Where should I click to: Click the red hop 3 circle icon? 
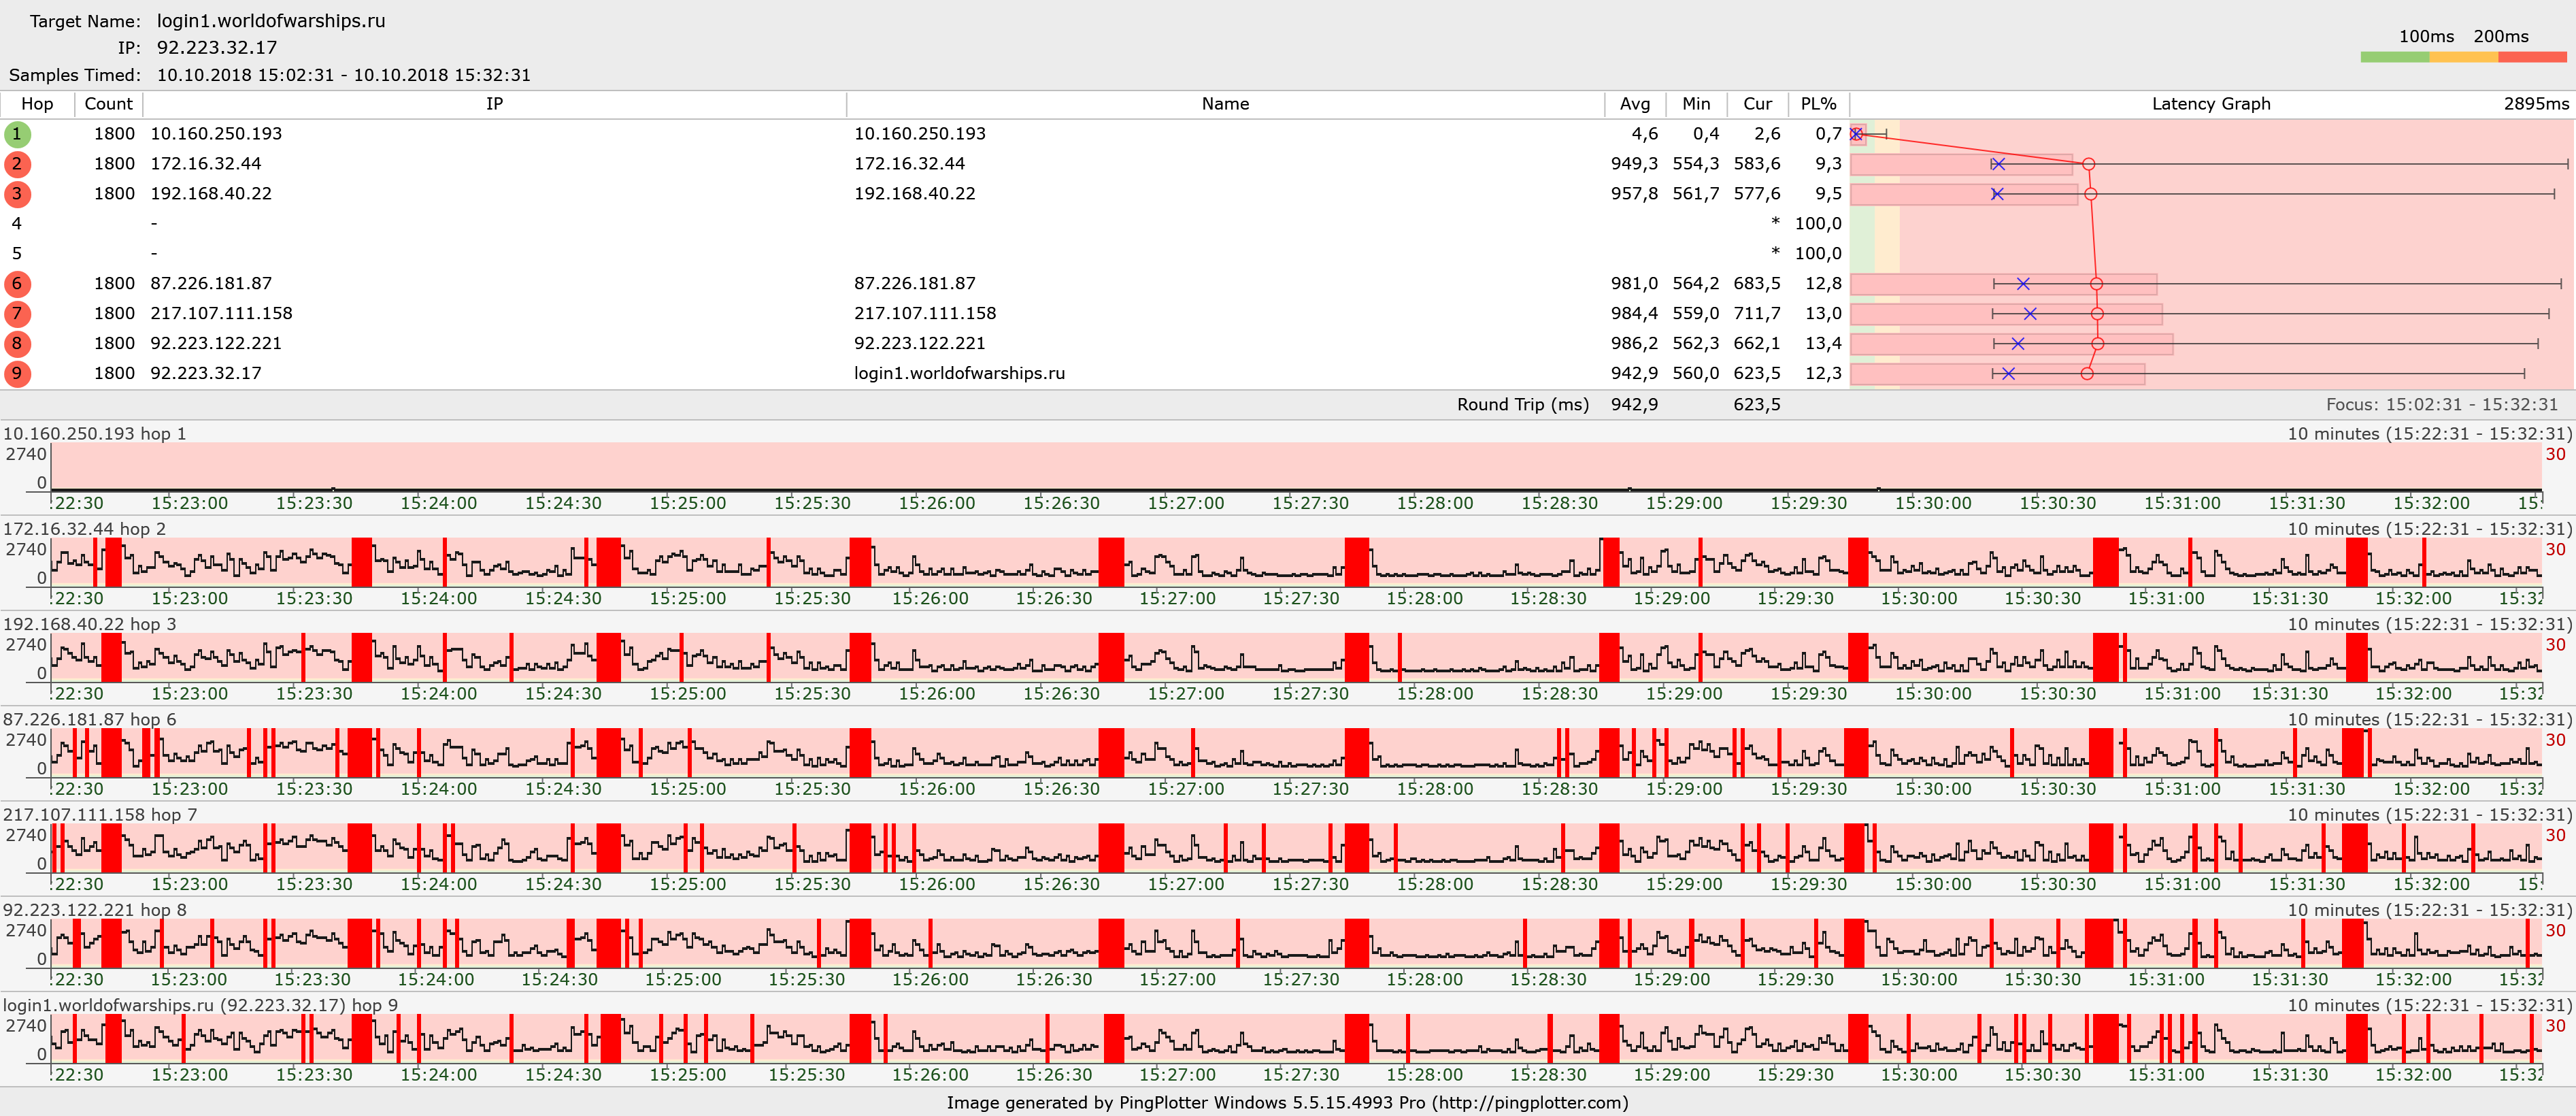pyautogui.click(x=17, y=194)
